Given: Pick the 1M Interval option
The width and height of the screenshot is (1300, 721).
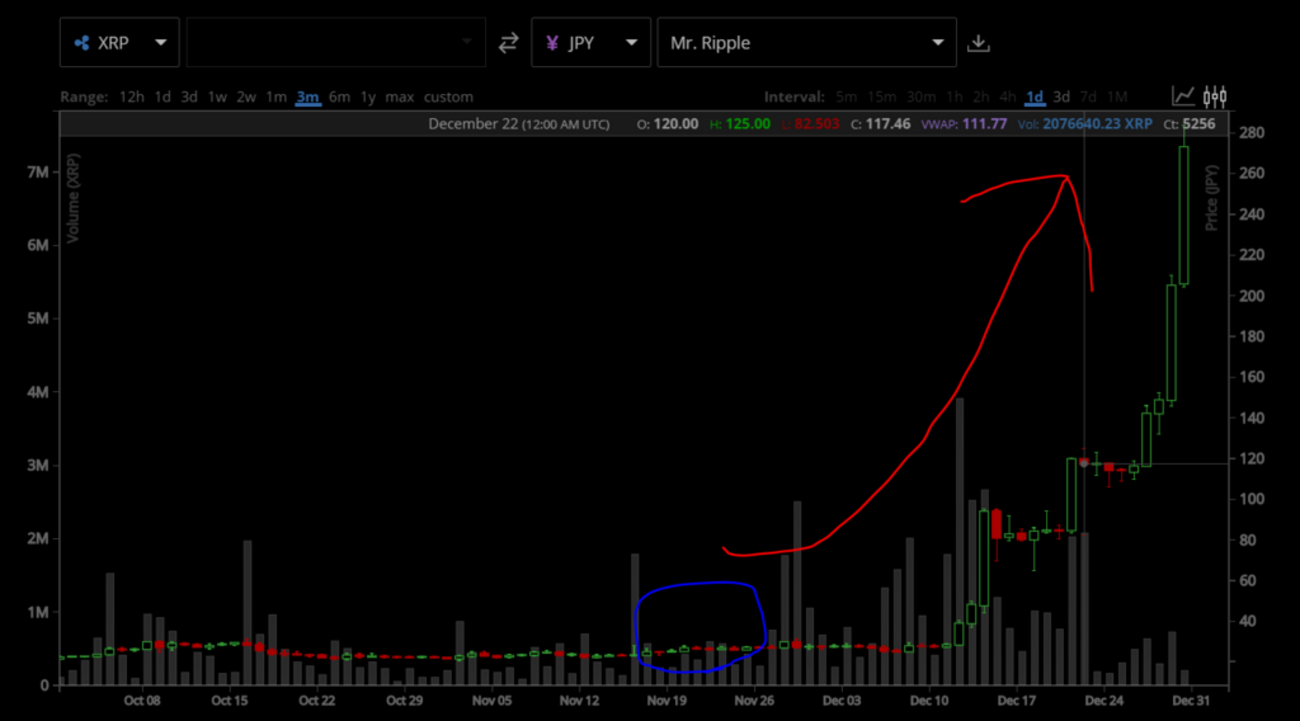Looking at the screenshot, I should pyautogui.click(x=1117, y=97).
